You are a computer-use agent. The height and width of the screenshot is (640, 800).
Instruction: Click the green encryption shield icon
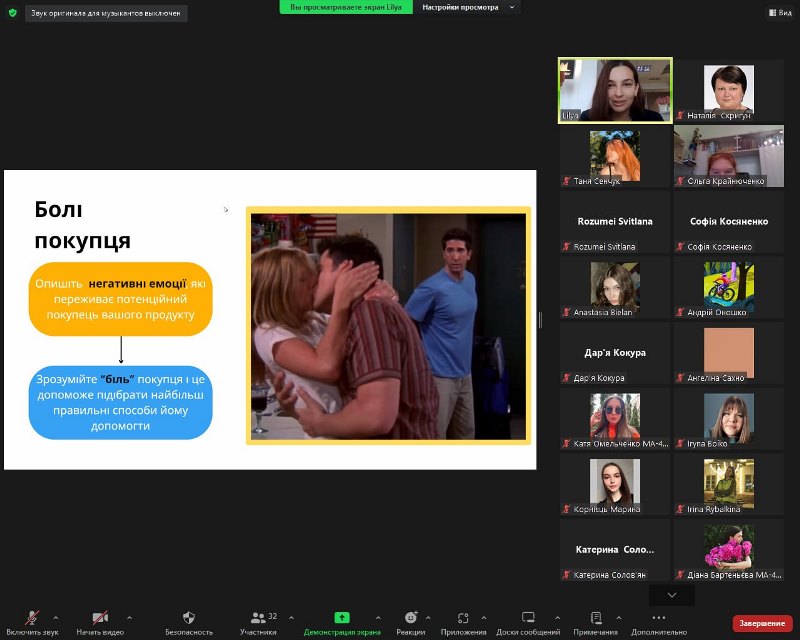12,13
